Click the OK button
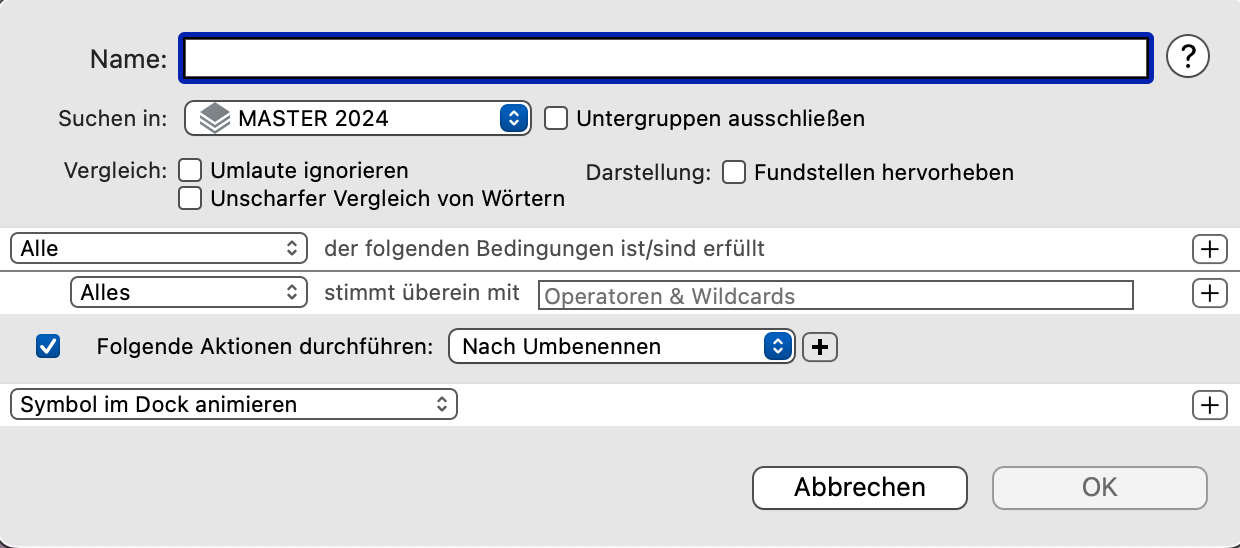This screenshot has height=548, width=1240. tap(1100, 488)
